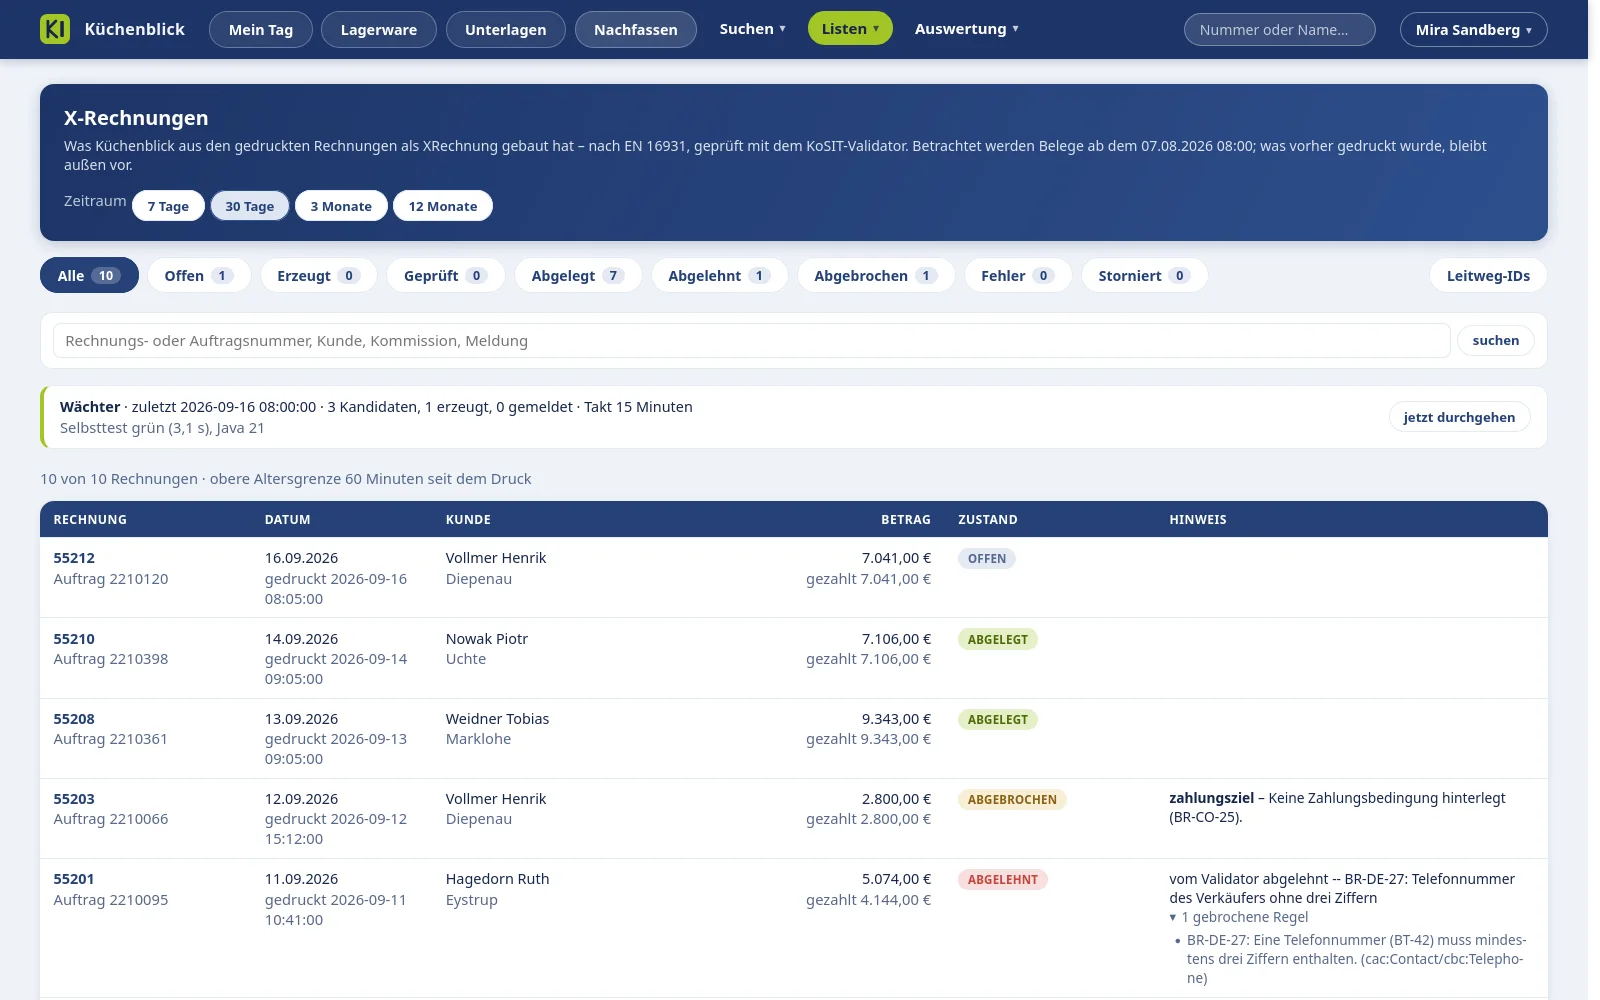Click ABGELEGT badge for invoice 55210
1600x1000 pixels.
pos(998,640)
